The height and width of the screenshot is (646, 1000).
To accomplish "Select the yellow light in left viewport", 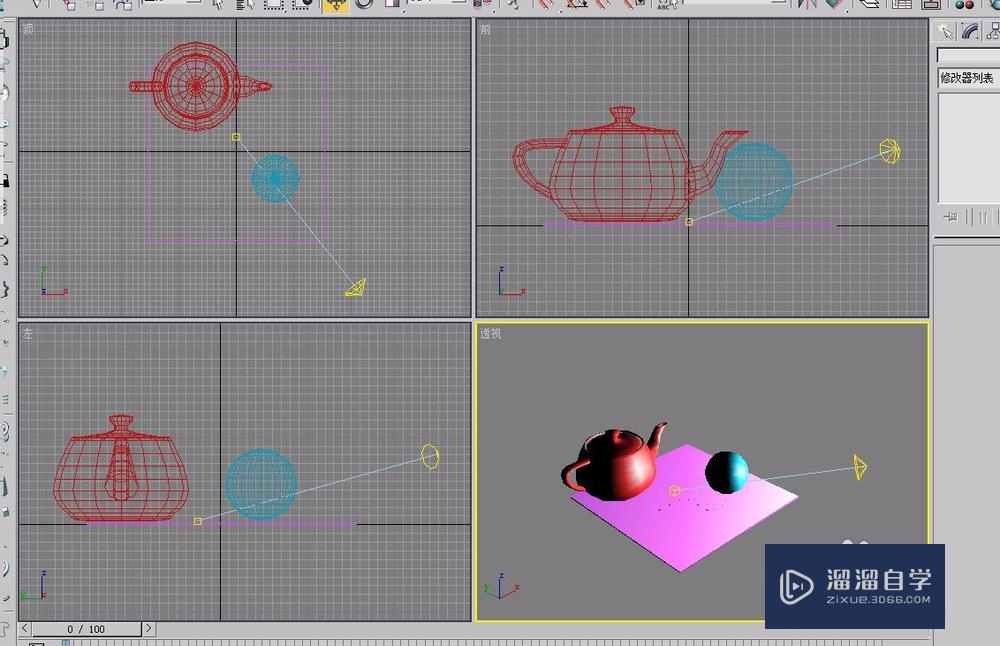I will 430,457.
